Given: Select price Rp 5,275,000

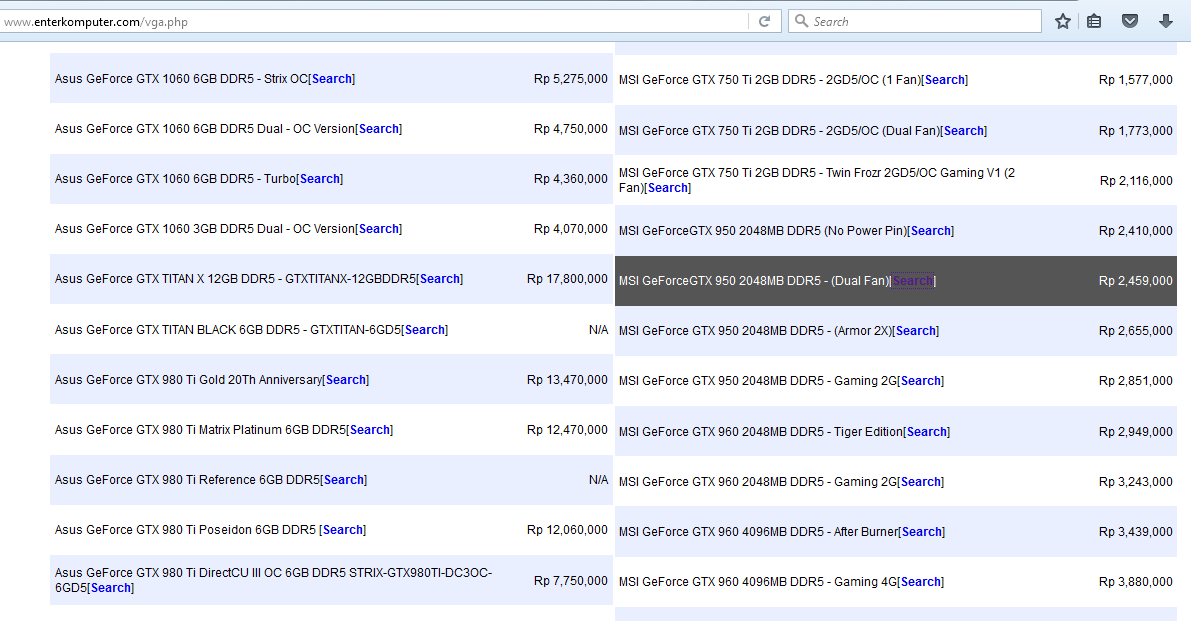Looking at the screenshot, I should pos(570,79).
